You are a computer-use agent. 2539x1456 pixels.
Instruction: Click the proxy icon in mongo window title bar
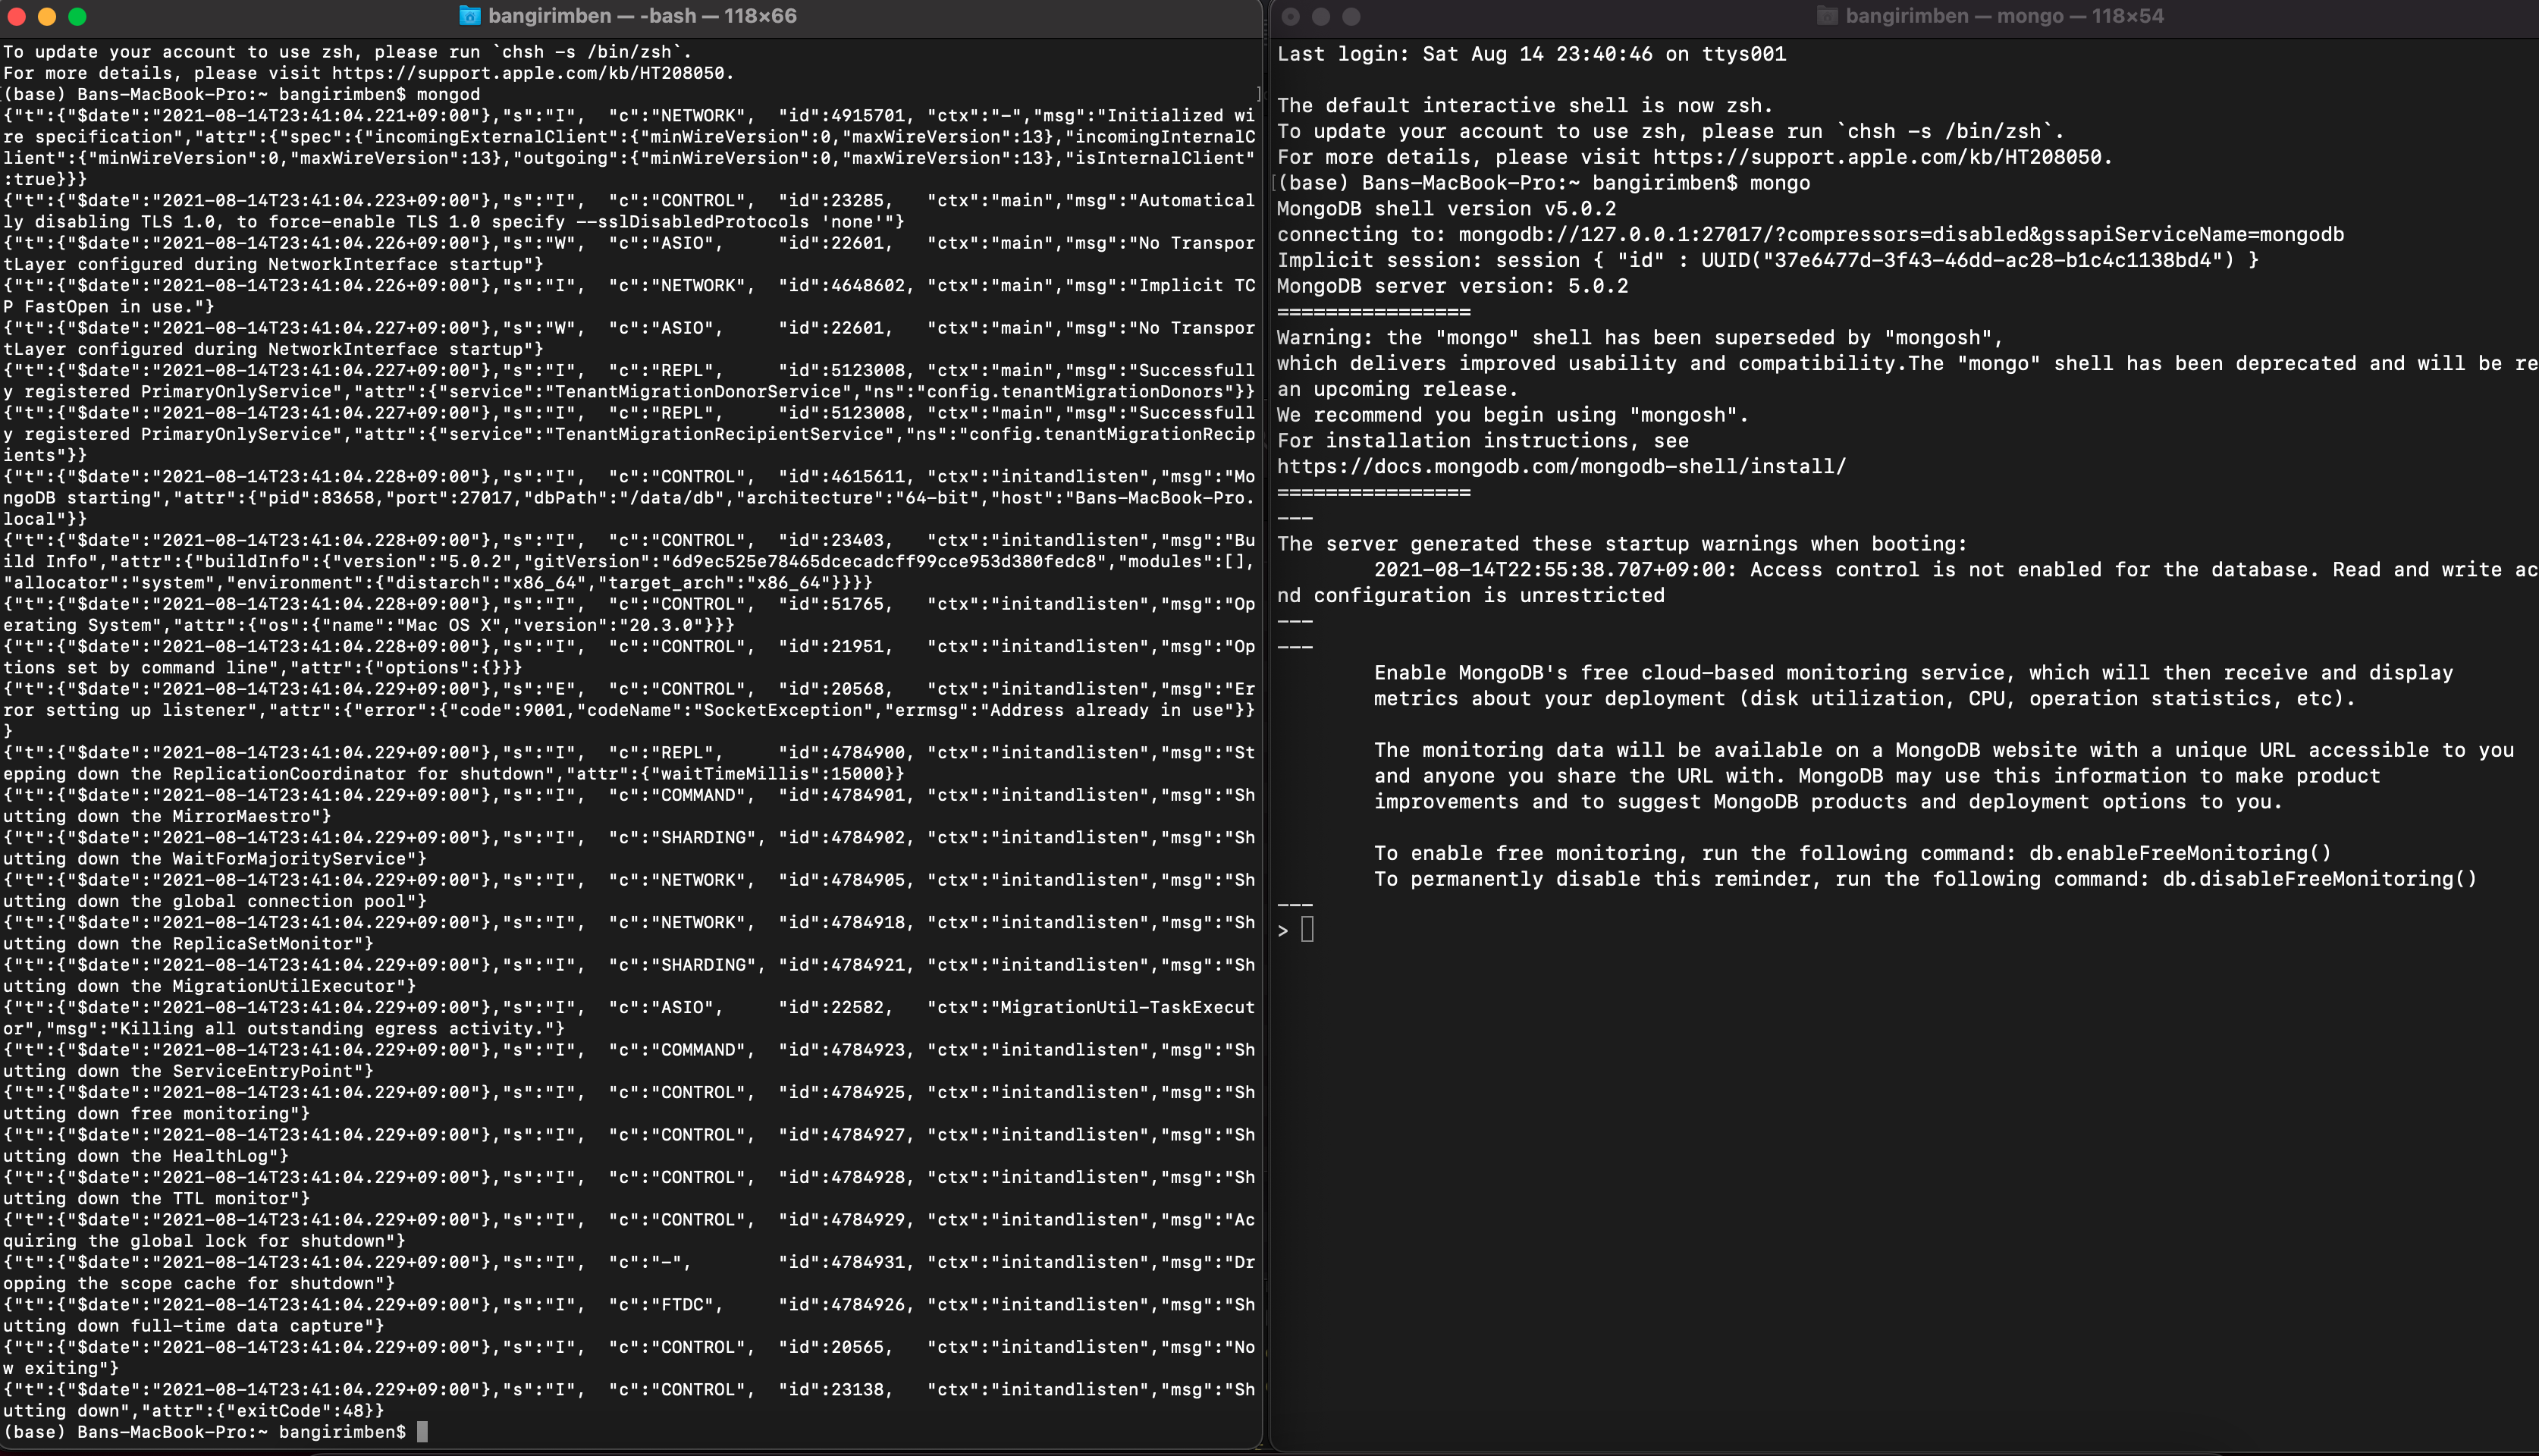tap(1827, 16)
